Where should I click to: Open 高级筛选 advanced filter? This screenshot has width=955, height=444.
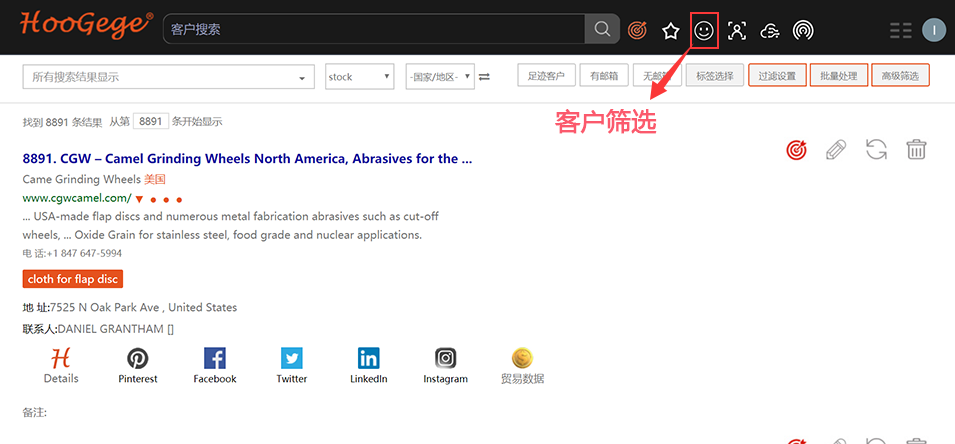coord(900,76)
